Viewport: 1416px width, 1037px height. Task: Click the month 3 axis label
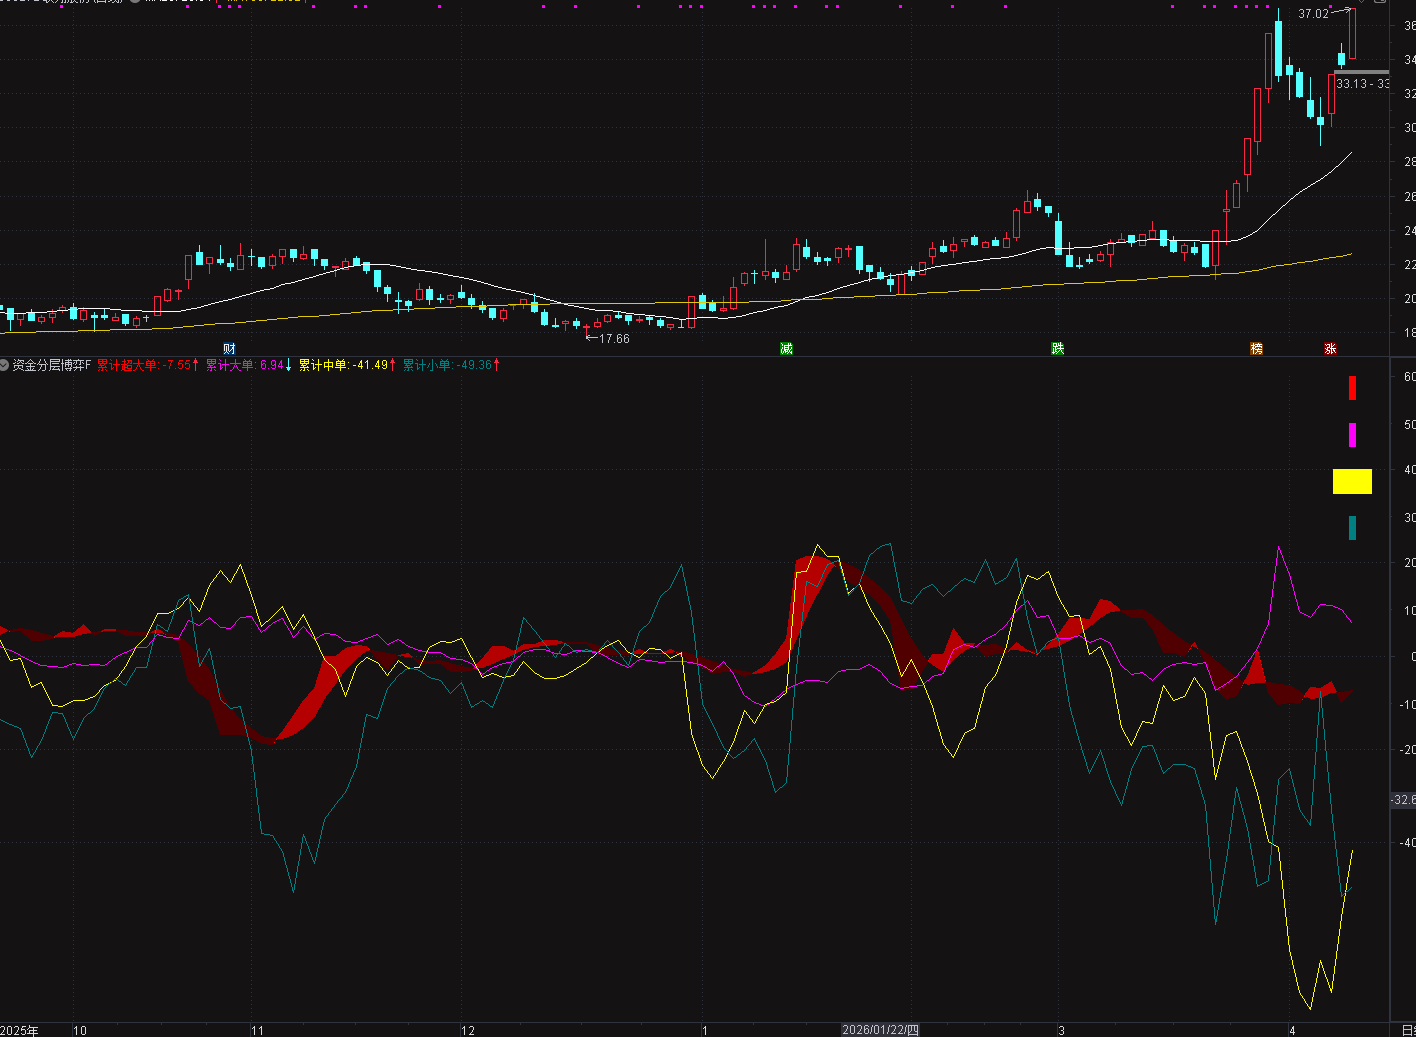1061,1031
